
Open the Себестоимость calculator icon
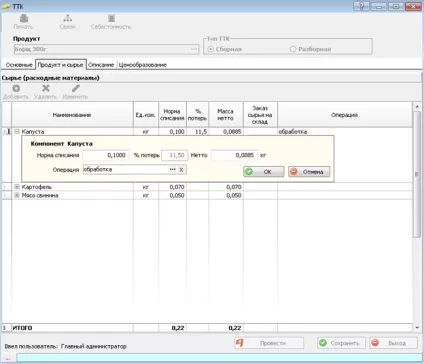click(x=111, y=18)
